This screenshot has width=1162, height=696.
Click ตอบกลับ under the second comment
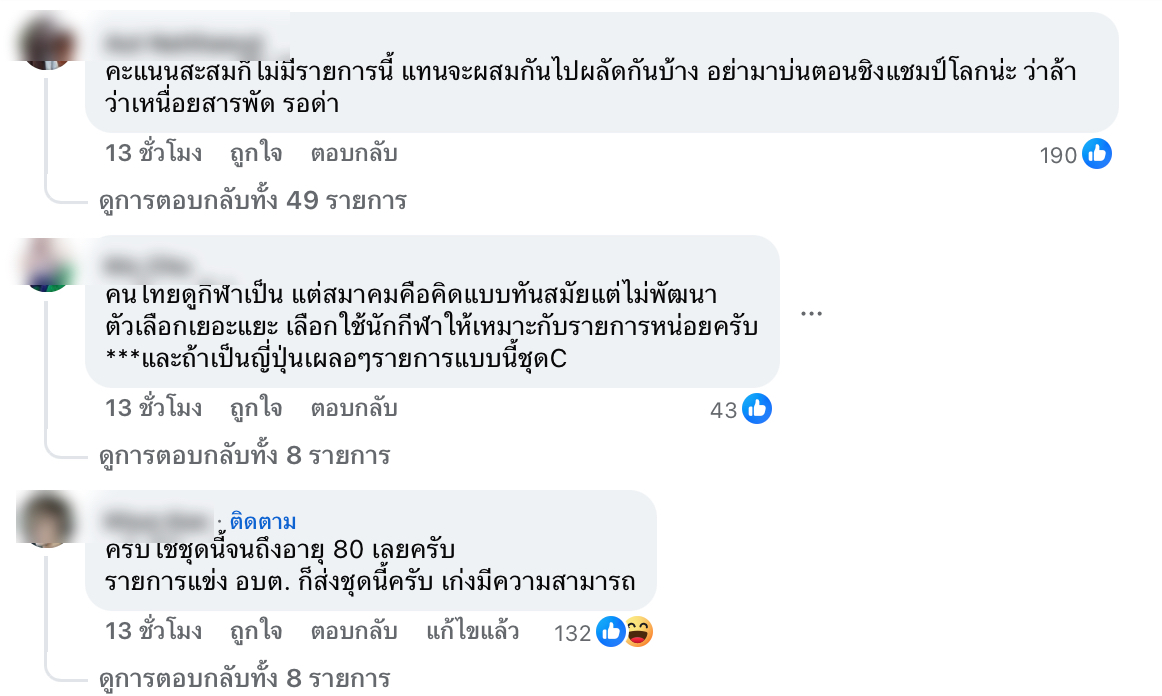tap(354, 408)
